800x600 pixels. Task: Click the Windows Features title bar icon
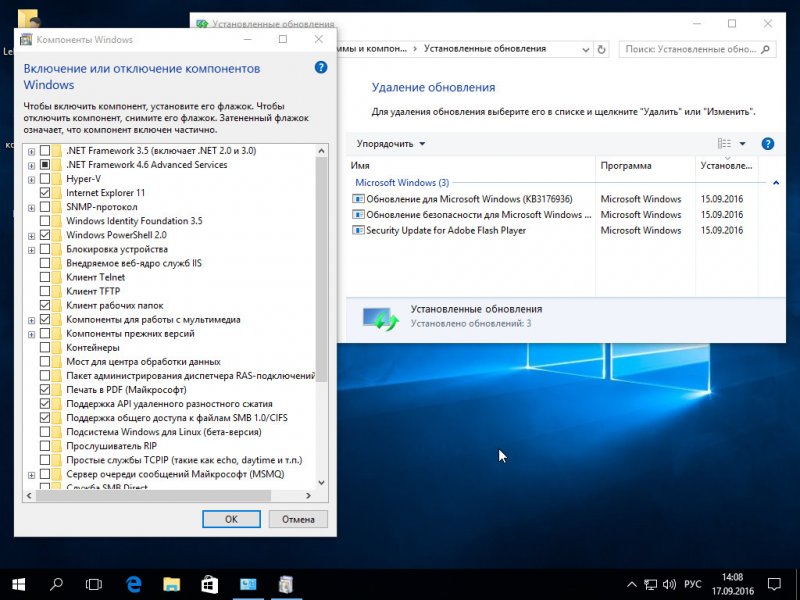pyautogui.click(x=26, y=40)
